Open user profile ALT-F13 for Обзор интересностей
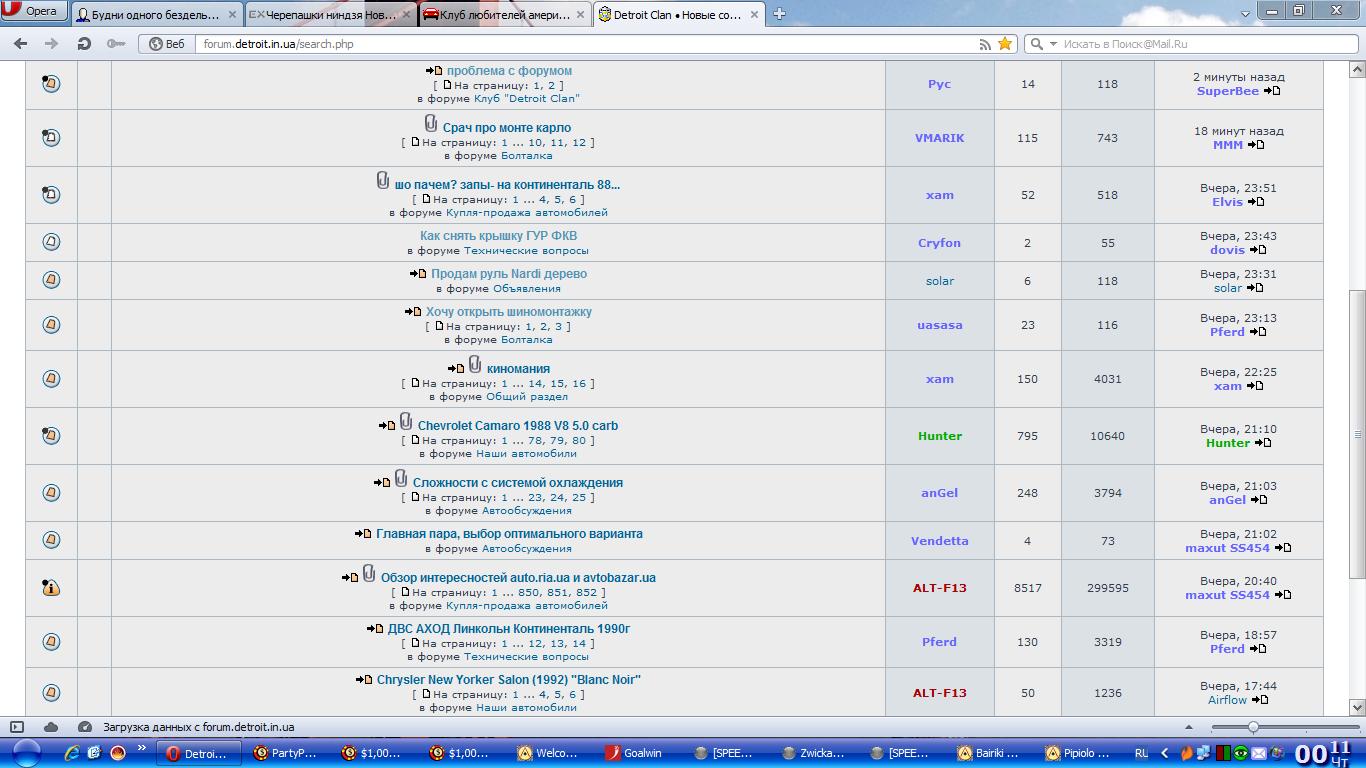Image resolution: width=1366 pixels, height=768 pixels. click(x=939, y=588)
